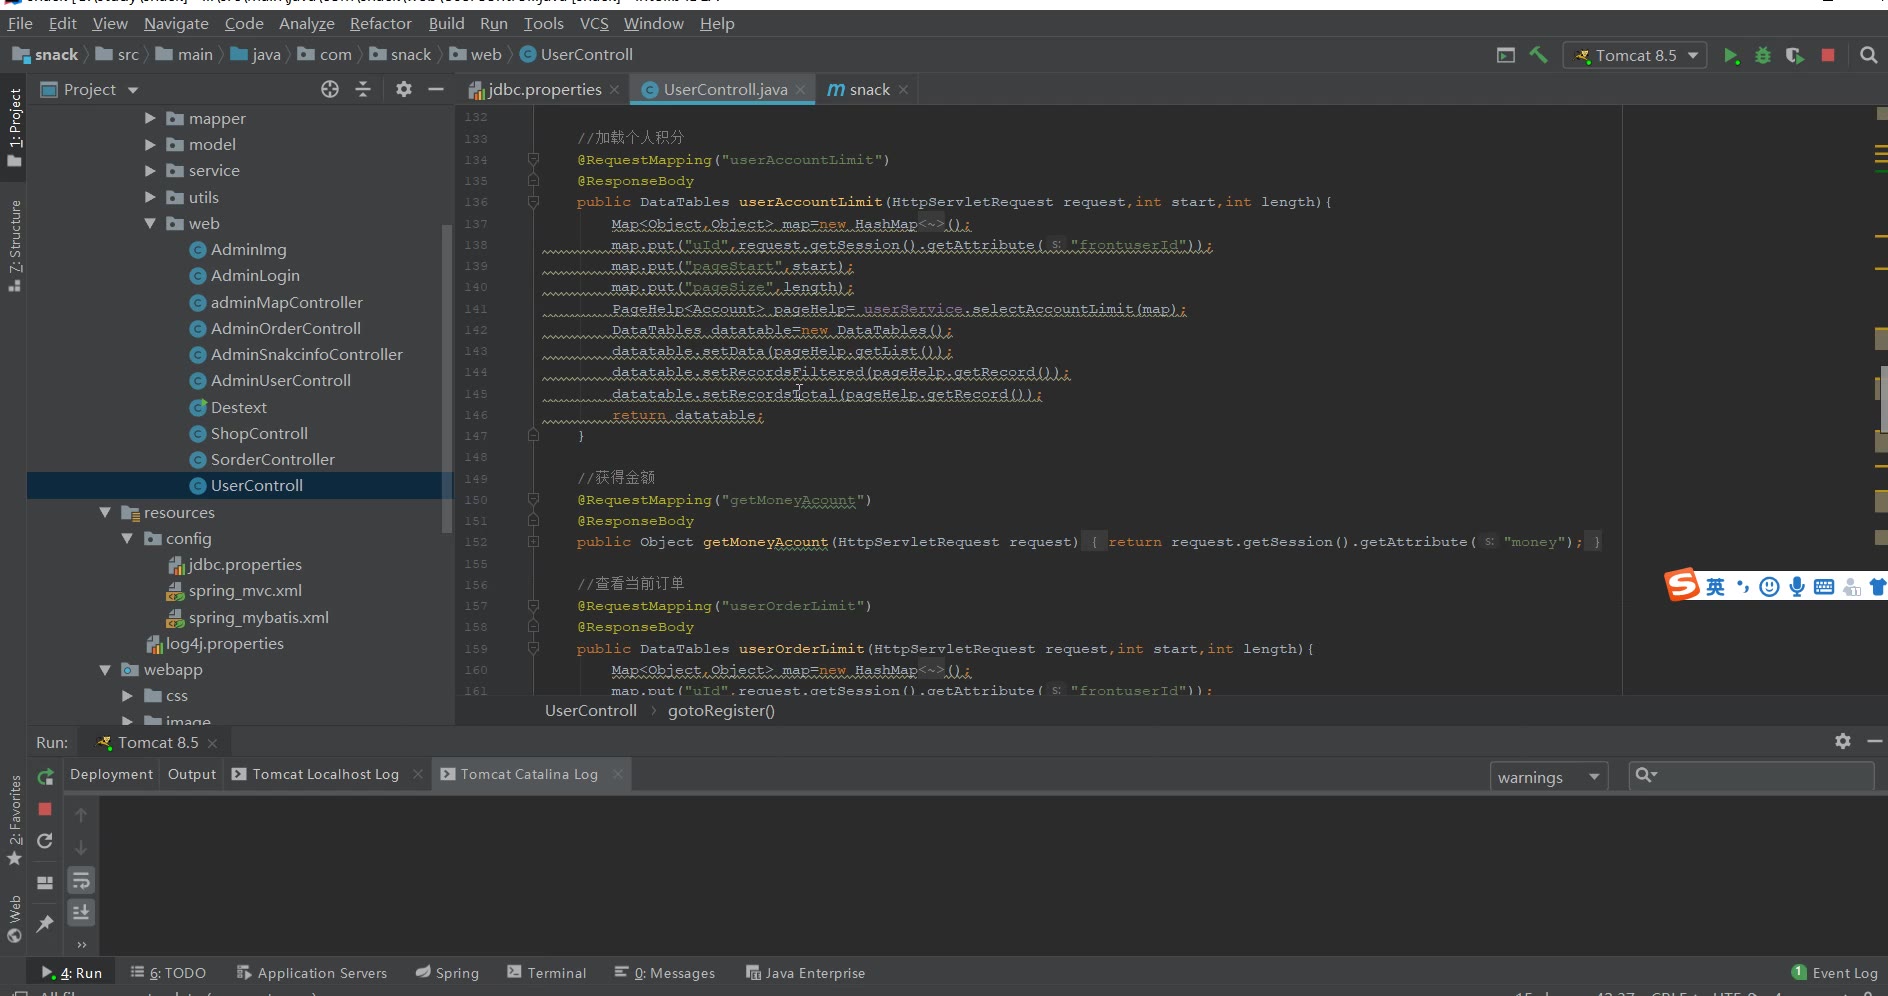Viewport: 1888px width, 996px height.
Task: Start debugging with the Debug bug icon
Action: [x=1763, y=56]
